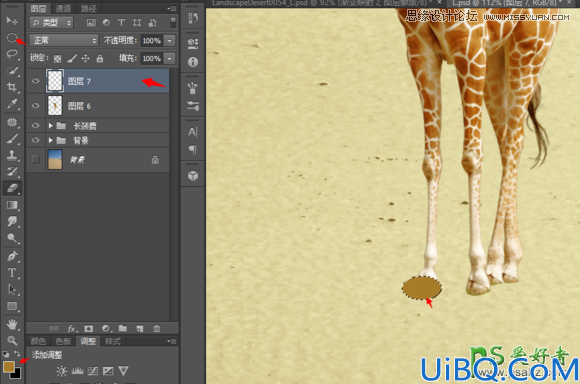Select the Clone Stamp tool
This screenshot has height=384, width=580.
(x=12, y=155)
